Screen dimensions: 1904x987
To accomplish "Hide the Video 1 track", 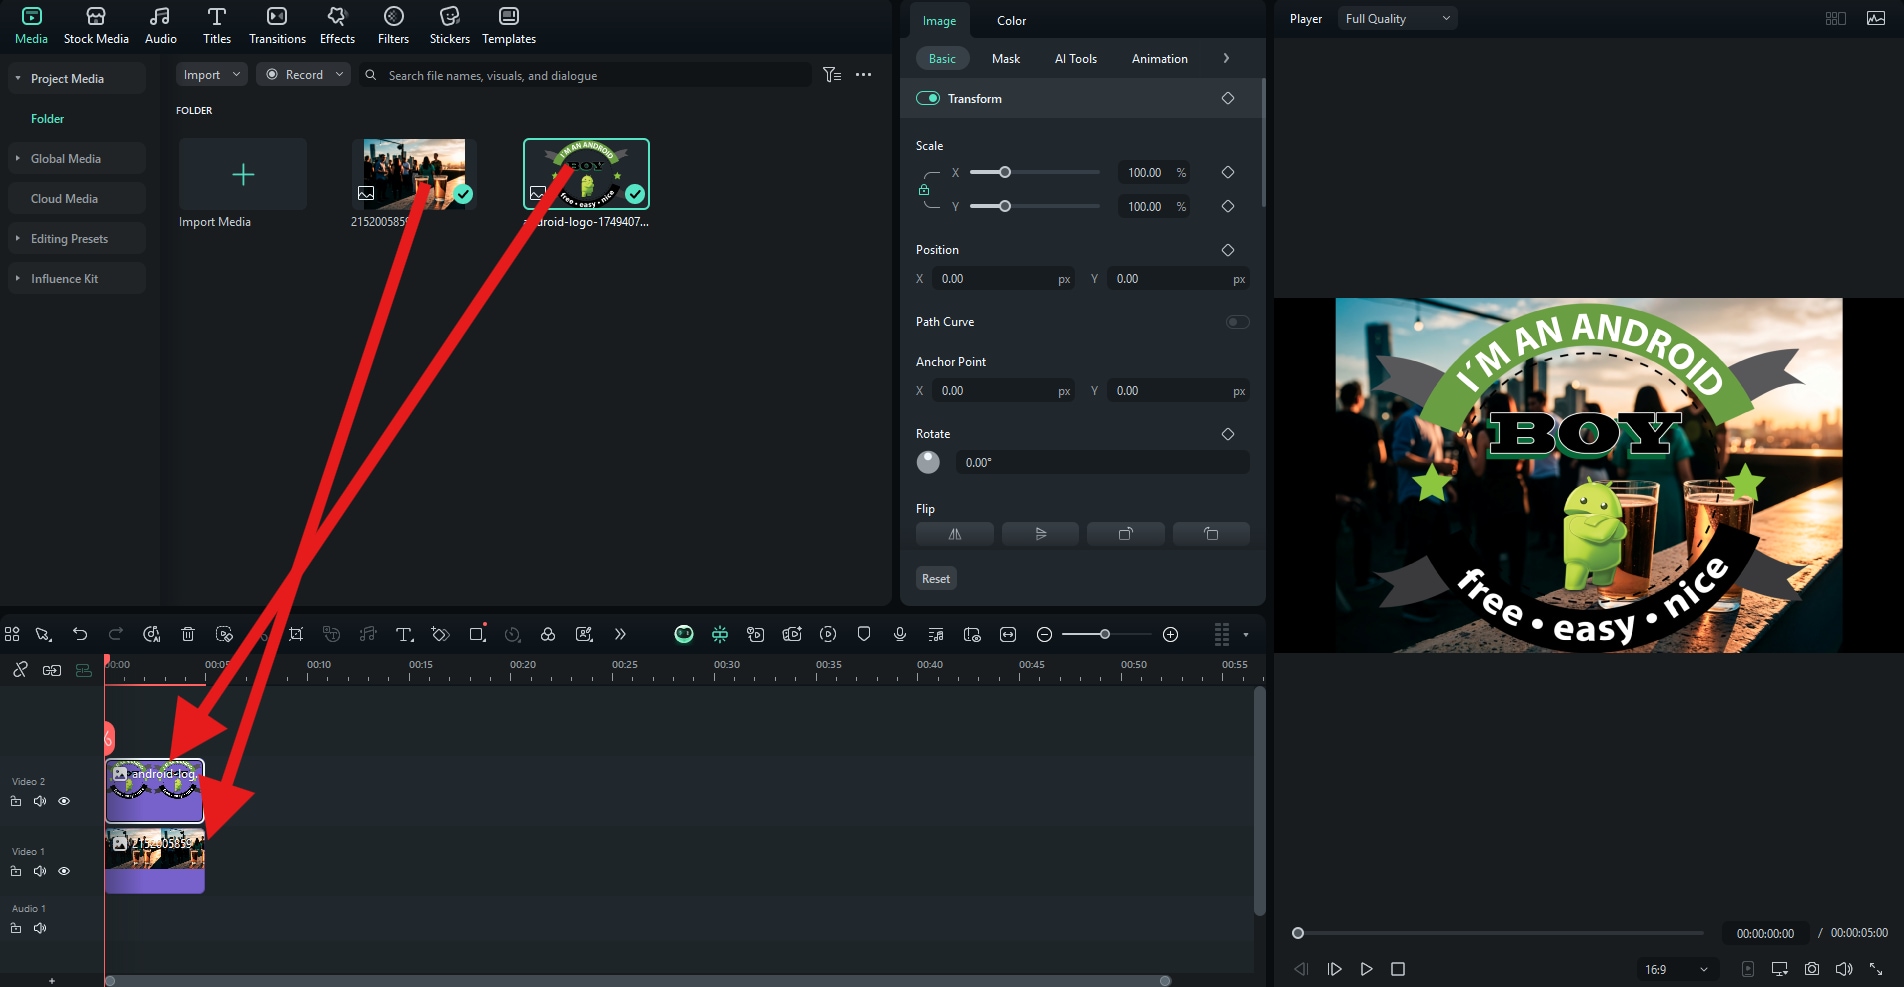I will pyautogui.click(x=64, y=871).
